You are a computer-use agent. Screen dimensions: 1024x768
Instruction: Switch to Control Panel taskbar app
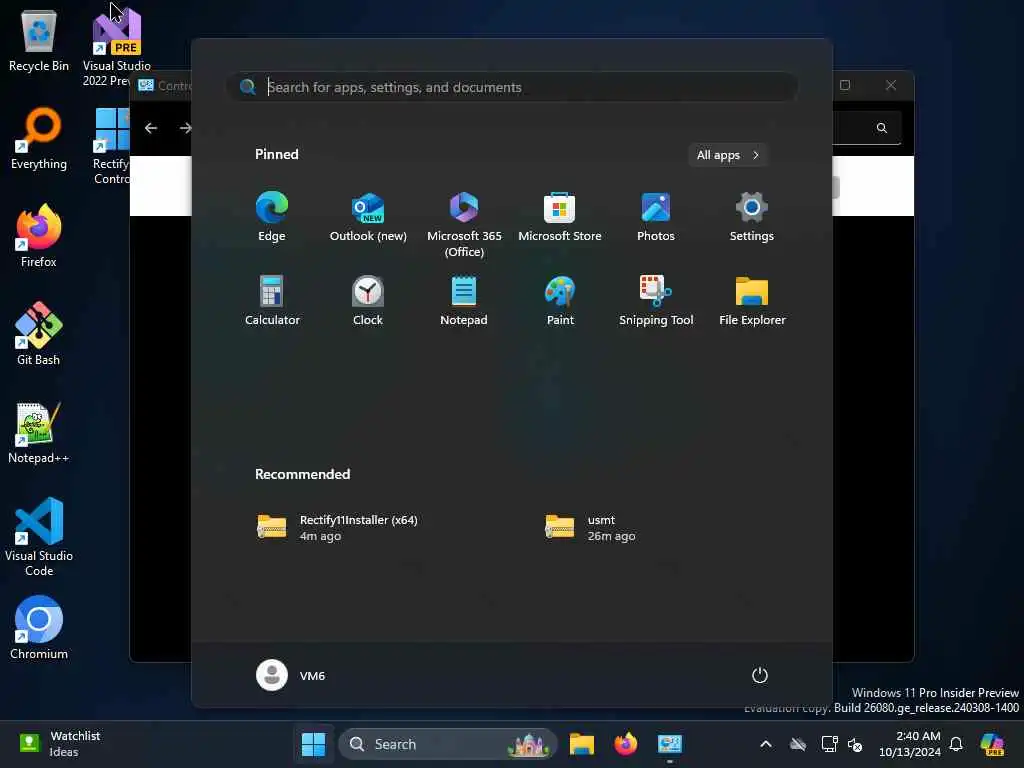point(670,744)
